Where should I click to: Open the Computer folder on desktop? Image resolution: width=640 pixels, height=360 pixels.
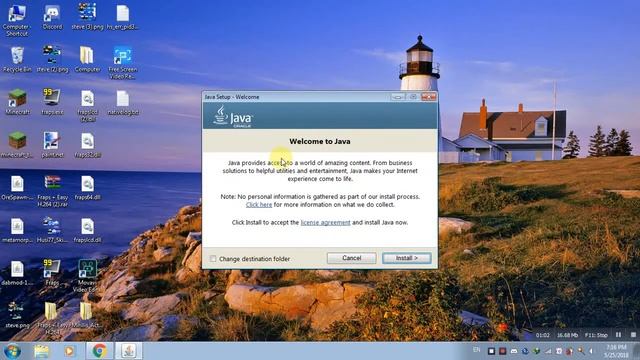pyautogui.click(x=87, y=60)
